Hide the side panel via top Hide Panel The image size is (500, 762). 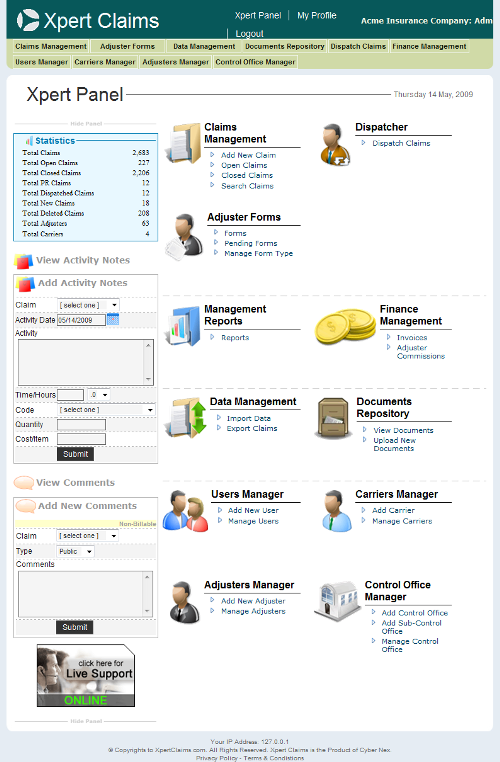tap(86, 124)
